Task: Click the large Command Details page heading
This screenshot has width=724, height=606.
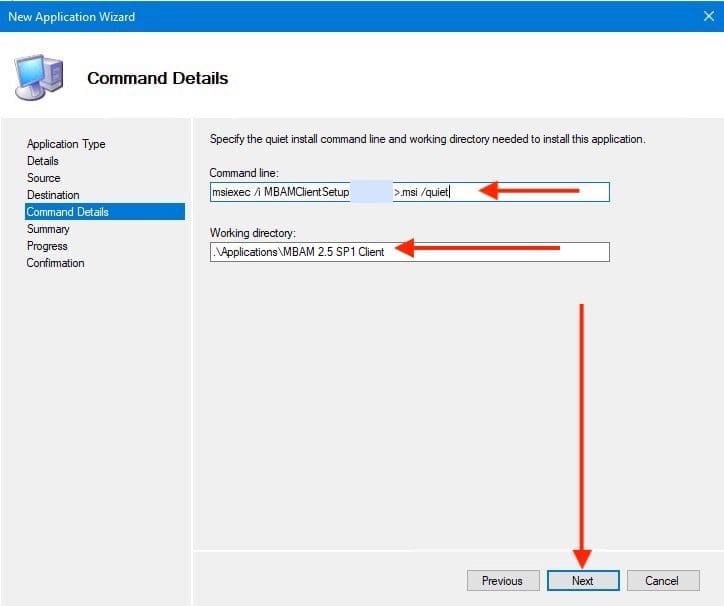Action: (158, 78)
